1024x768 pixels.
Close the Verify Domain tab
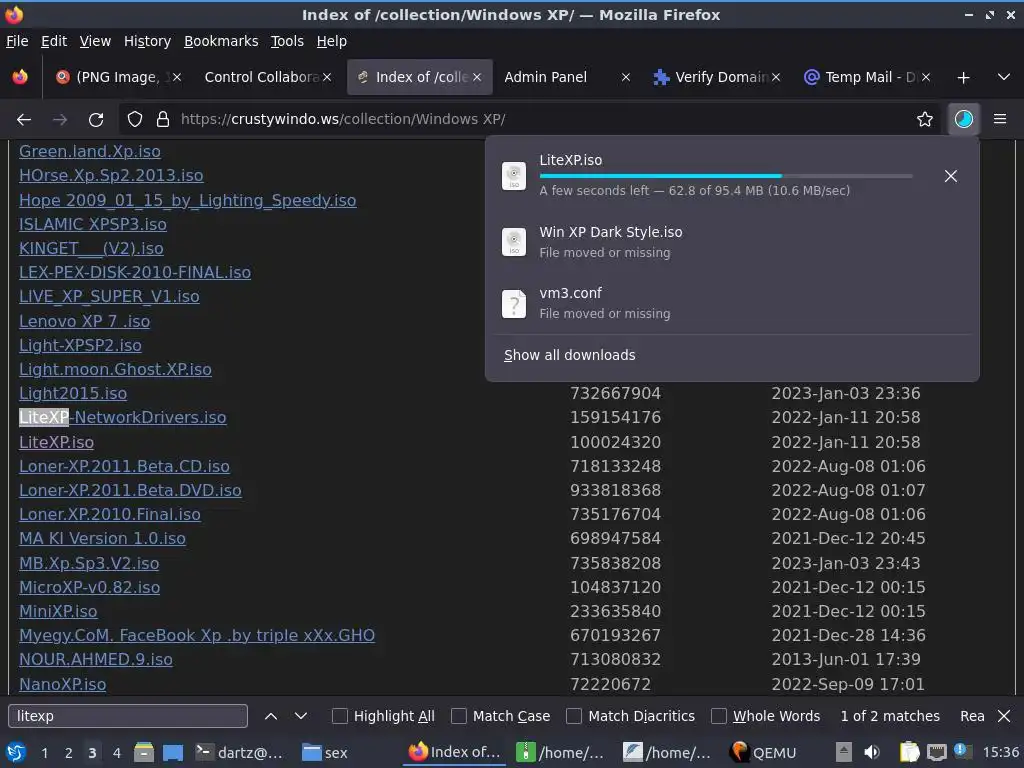click(x=776, y=77)
